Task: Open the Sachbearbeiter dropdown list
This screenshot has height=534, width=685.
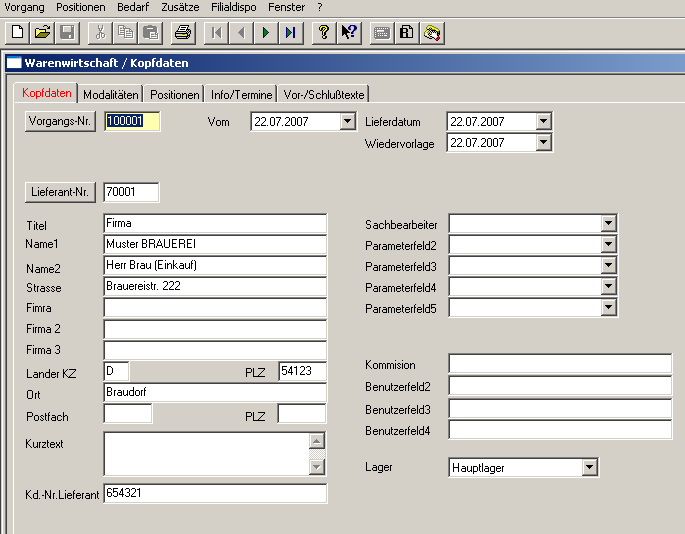Action: (608, 223)
